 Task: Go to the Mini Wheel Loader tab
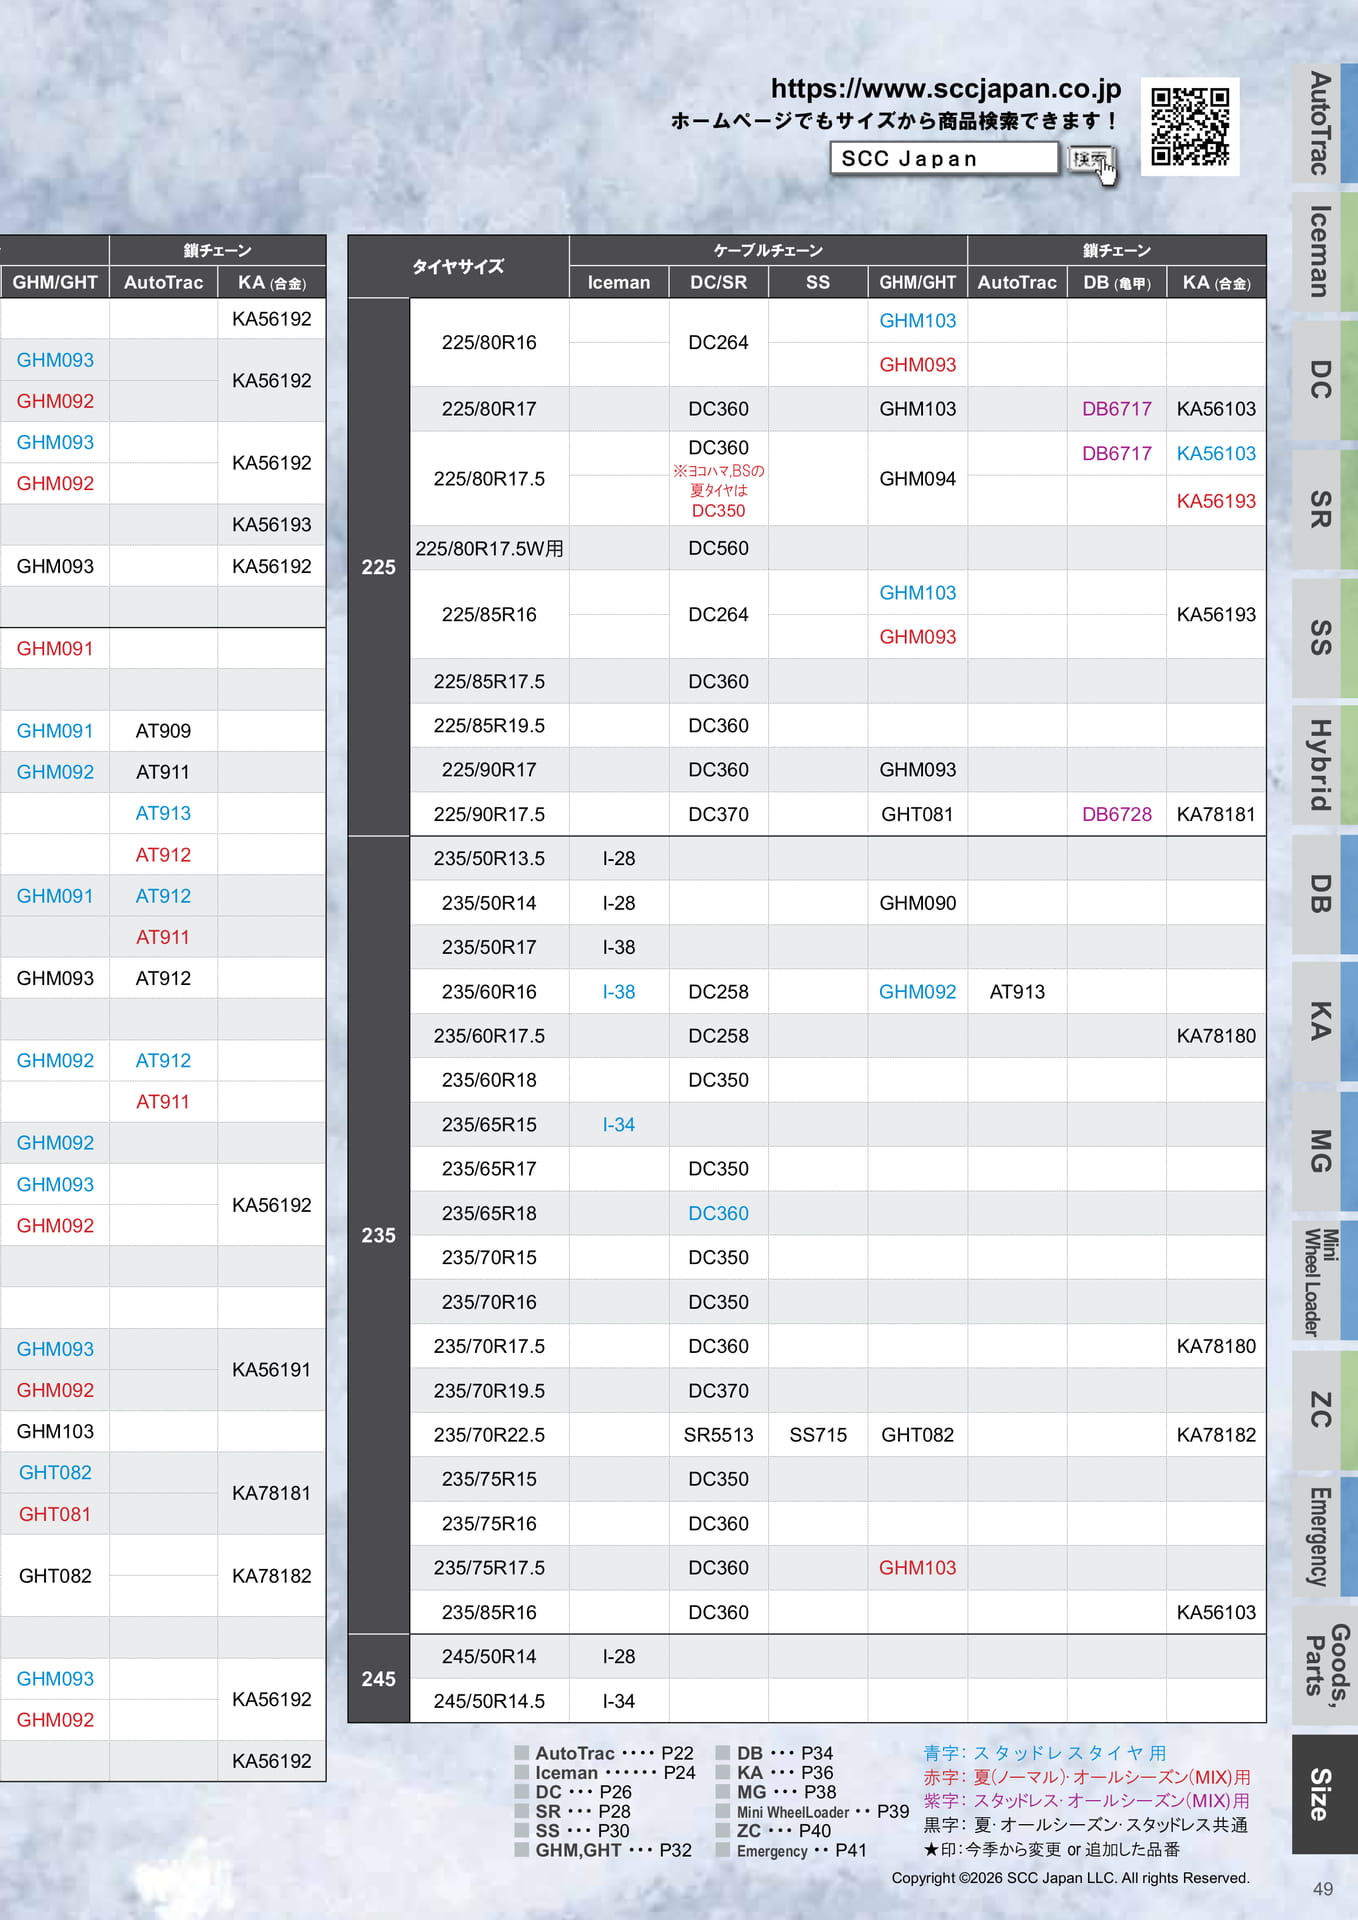[1323, 1281]
